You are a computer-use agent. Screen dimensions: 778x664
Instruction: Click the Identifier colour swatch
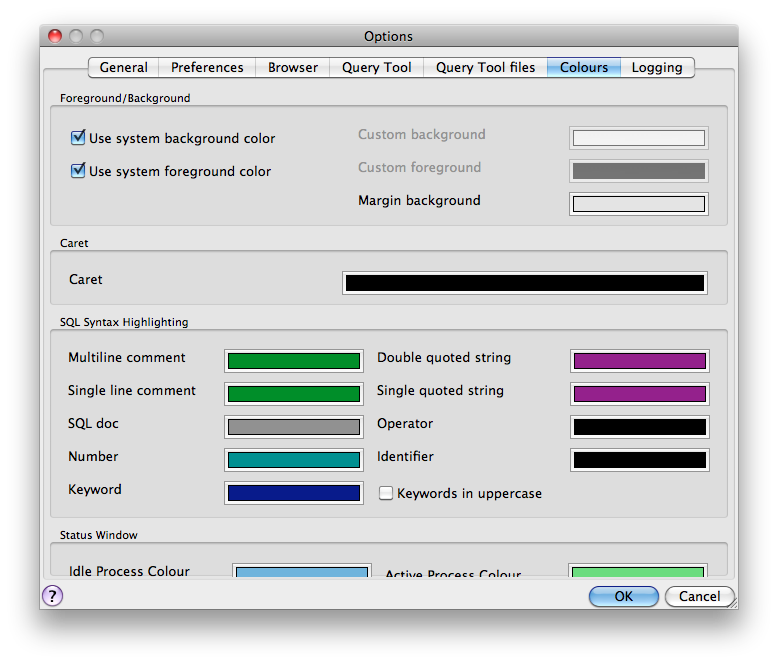tap(640, 460)
